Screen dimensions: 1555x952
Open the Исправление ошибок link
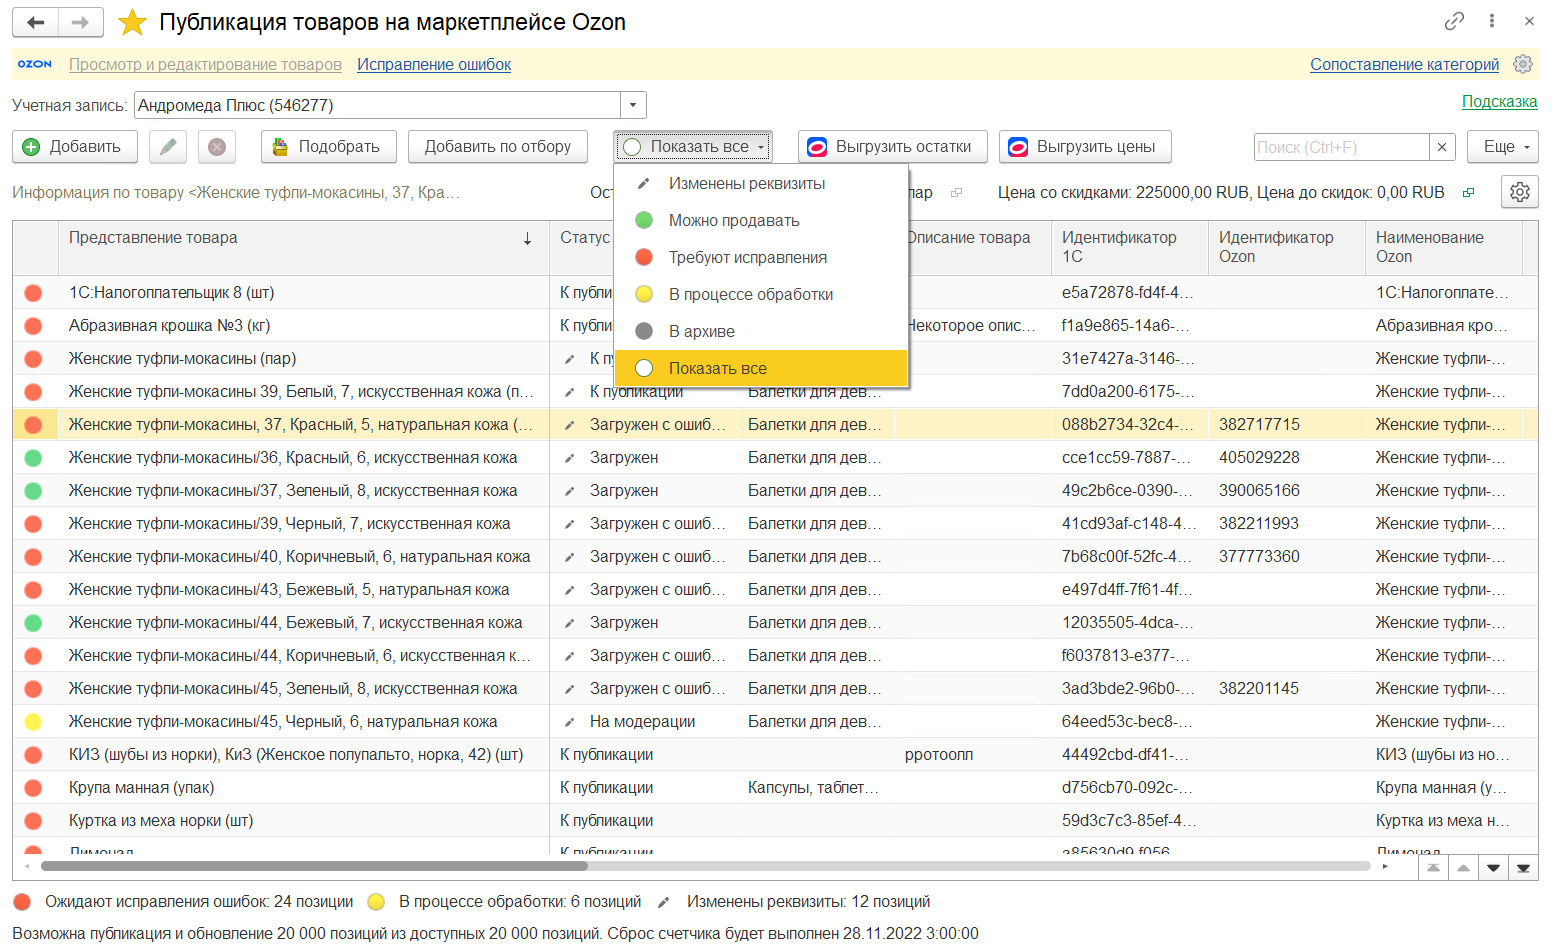[x=434, y=64]
